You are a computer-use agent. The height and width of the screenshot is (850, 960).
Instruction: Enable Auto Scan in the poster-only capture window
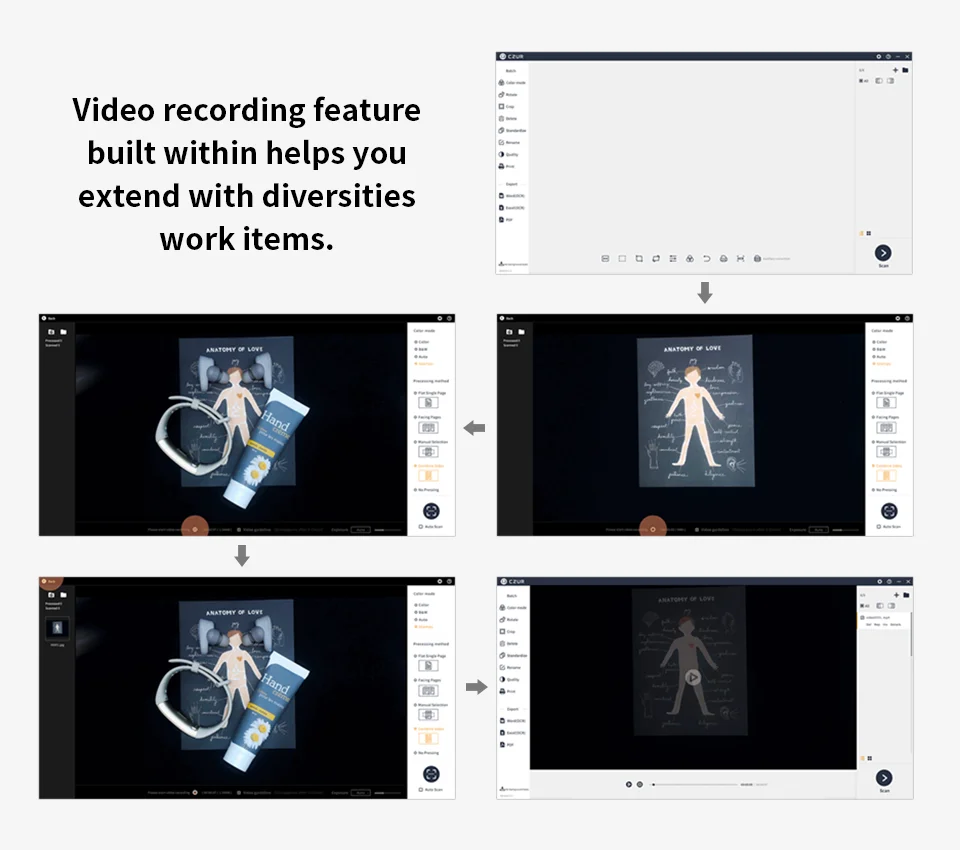tap(889, 527)
